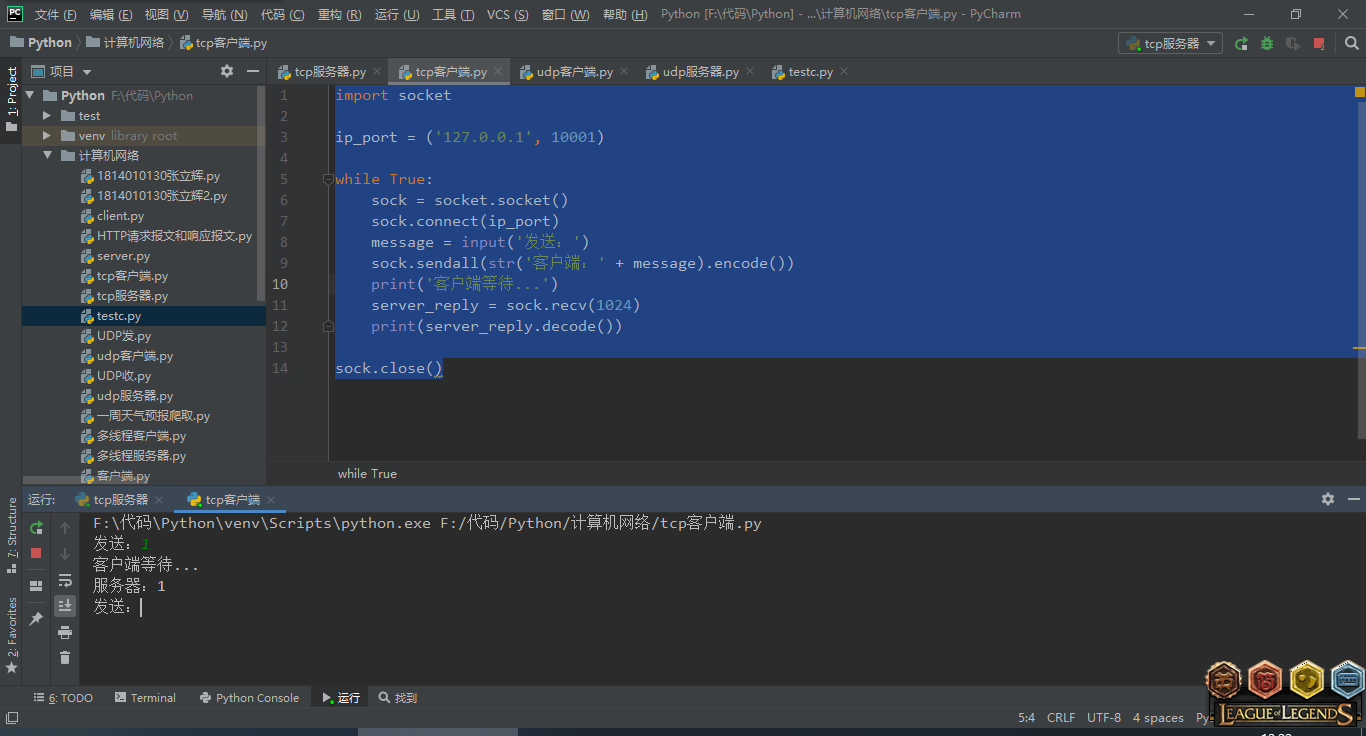Click the print console output icon

(x=65, y=632)
